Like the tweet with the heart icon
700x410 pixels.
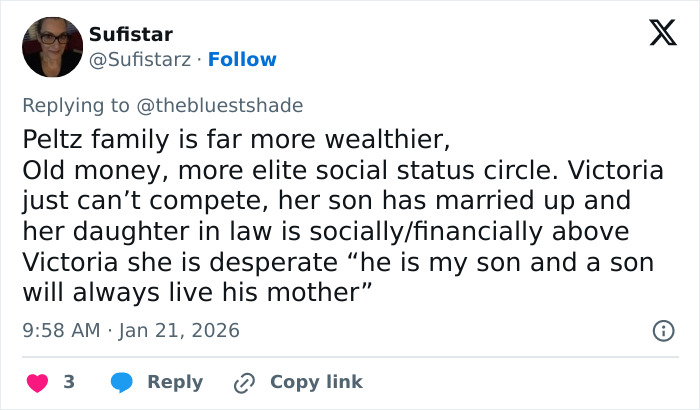pos(37,382)
